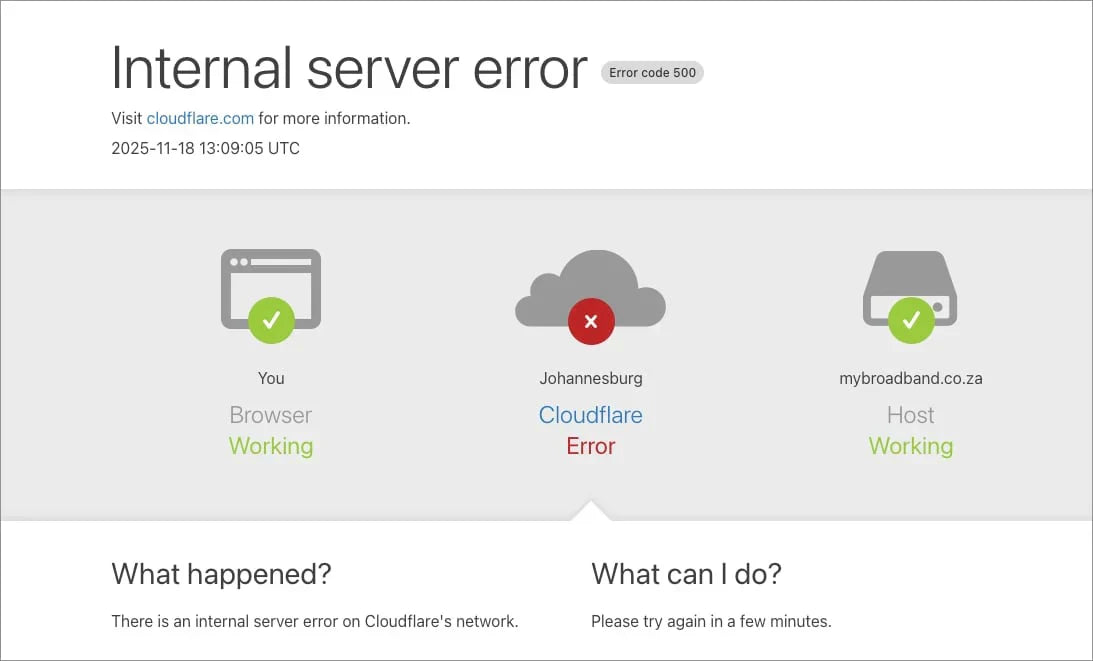This screenshot has height=661, width=1093.
Task: Select the 'Internal server error' heading
Action: point(348,68)
